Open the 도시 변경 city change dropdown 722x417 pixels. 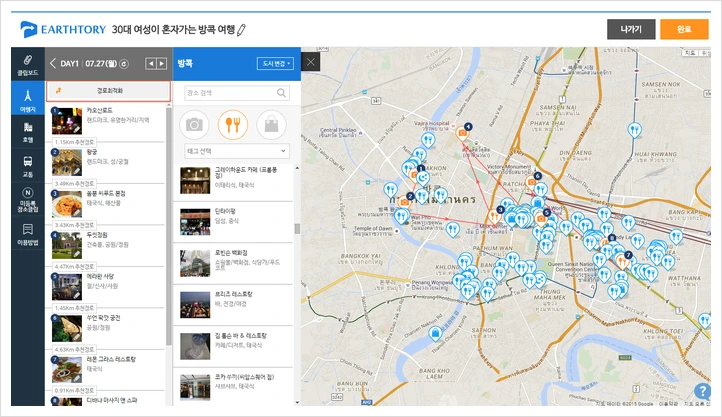click(275, 64)
